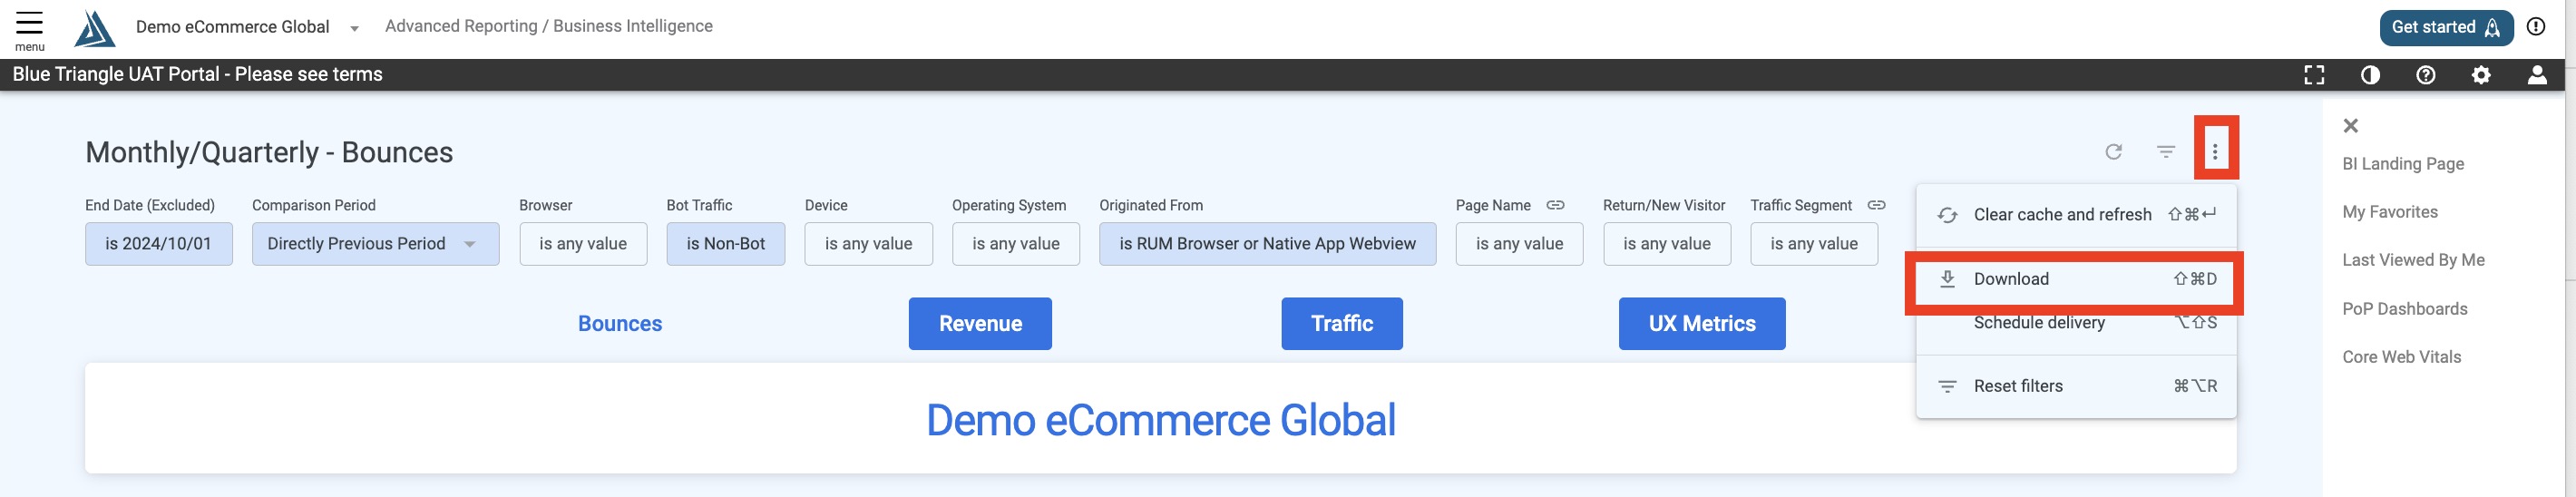The width and height of the screenshot is (2576, 497).
Task: Open Return/New Visitor filter is any value
Action: pyautogui.click(x=1666, y=244)
